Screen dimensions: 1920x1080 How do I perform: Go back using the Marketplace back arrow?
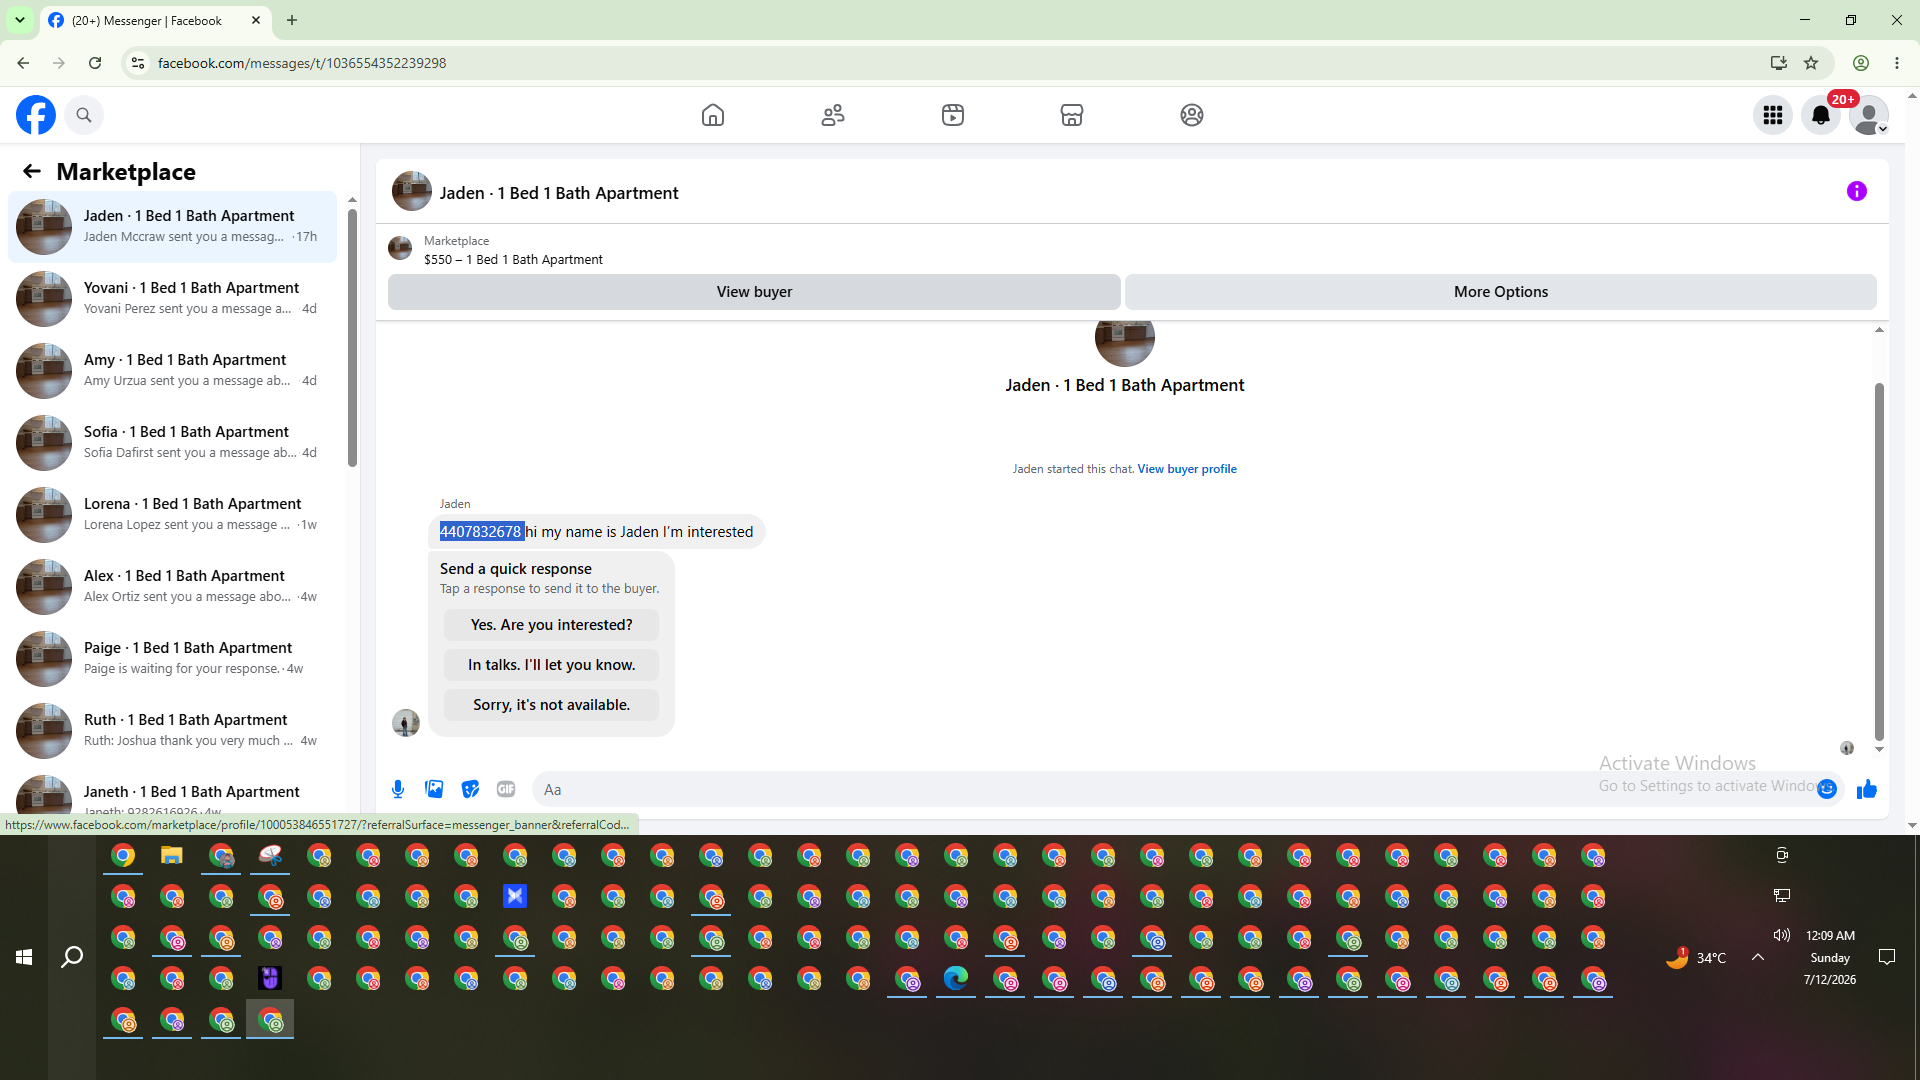pos(32,171)
